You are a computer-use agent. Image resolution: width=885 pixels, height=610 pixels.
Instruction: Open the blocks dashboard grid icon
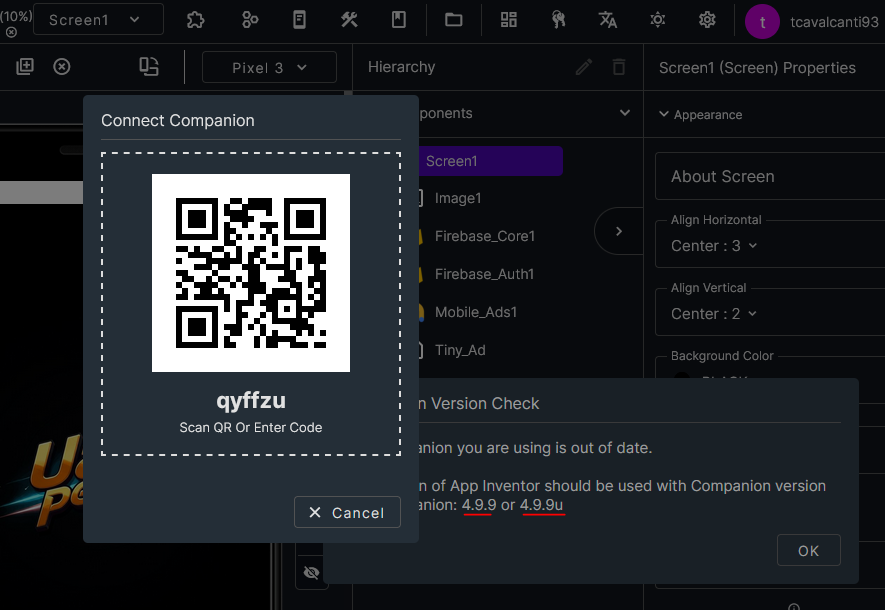509,20
